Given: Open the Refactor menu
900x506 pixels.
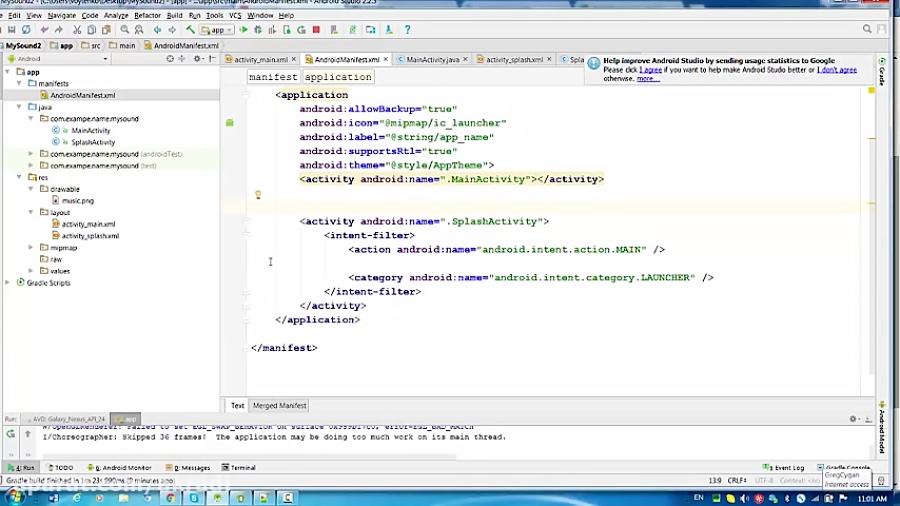Looking at the screenshot, I should [148, 15].
